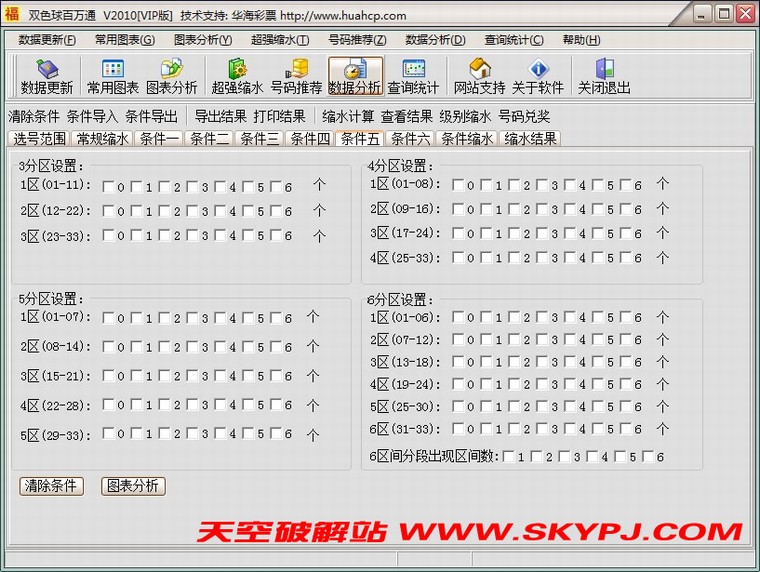Click the 清除条件 button at bottom
Screen dimensions: 760x572
[x=52, y=486]
